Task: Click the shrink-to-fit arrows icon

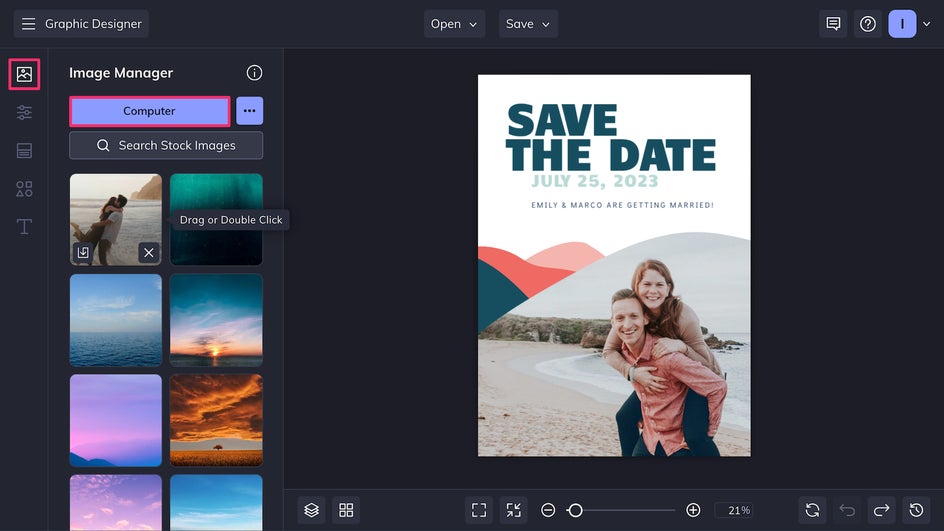Action: (x=514, y=510)
